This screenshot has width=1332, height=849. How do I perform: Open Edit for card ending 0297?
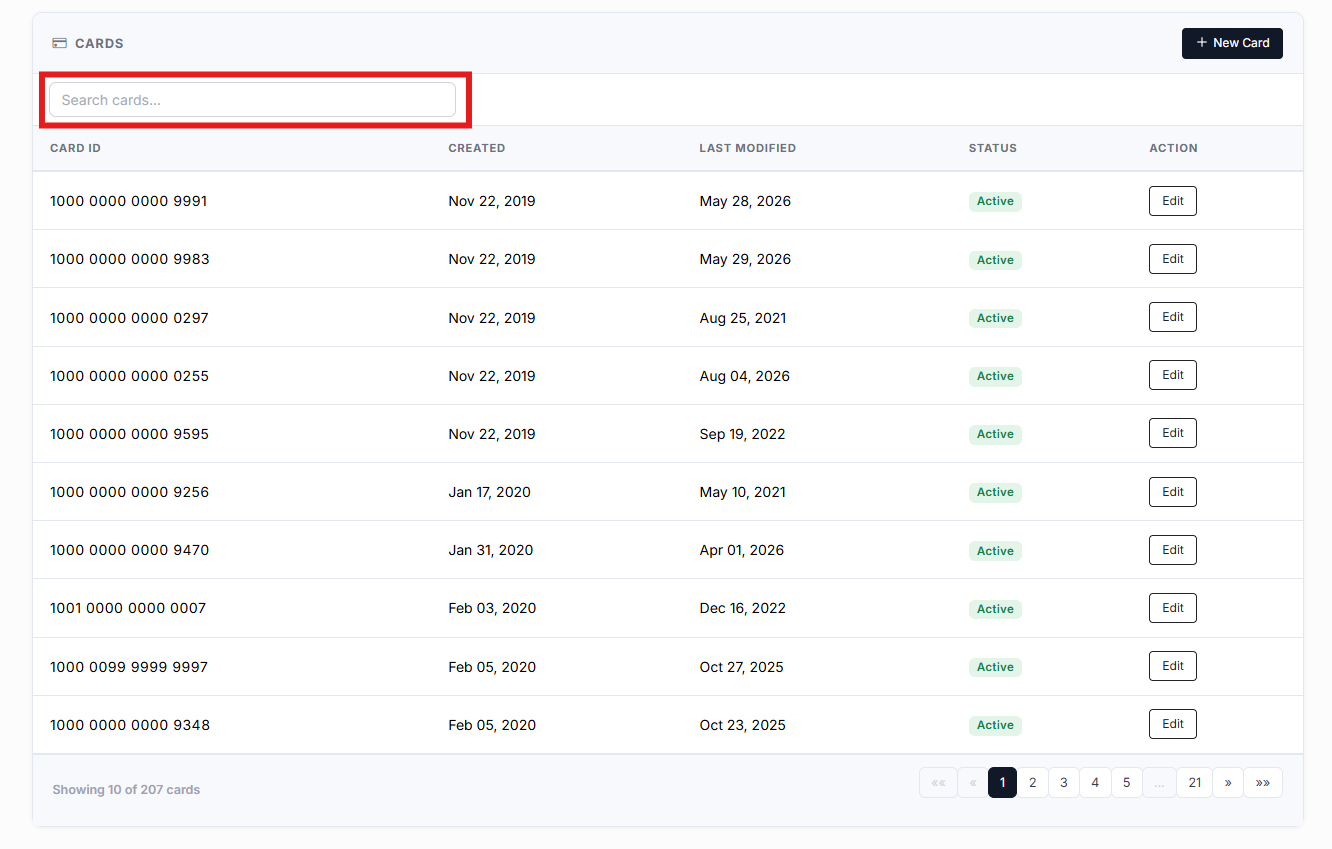(x=1172, y=317)
